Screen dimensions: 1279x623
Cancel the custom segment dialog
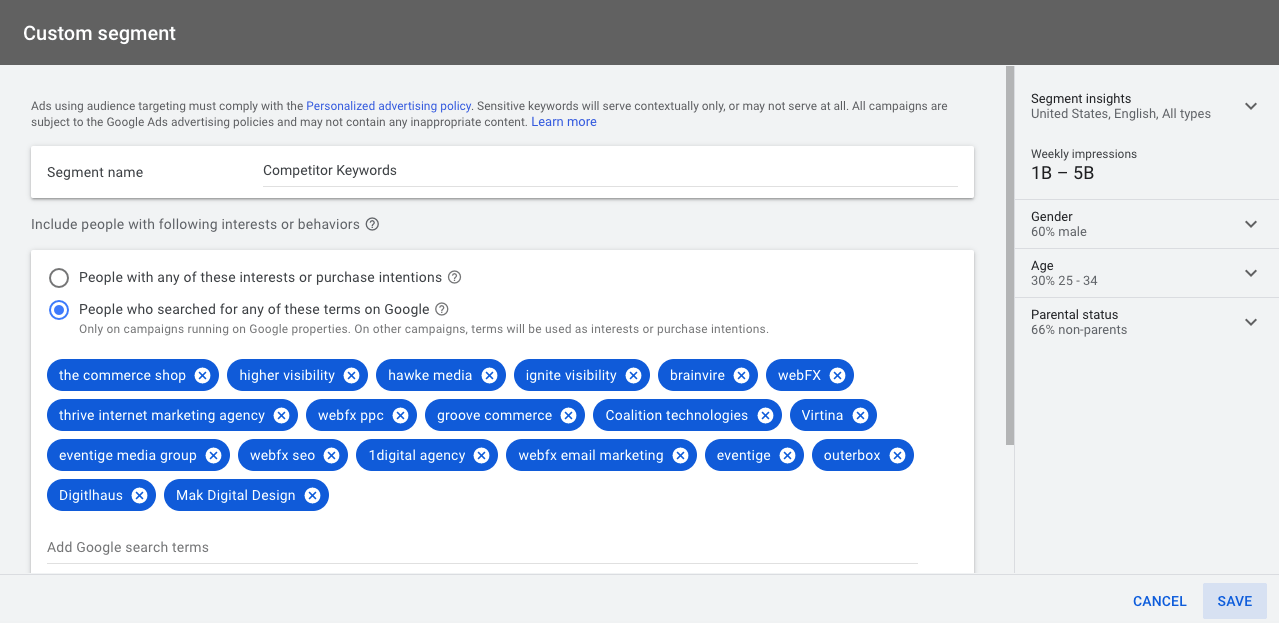[x=1160, y=601]
